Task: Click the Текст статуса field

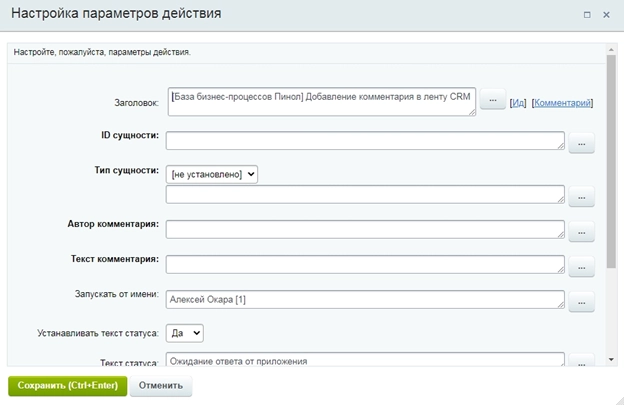Action: pyautogui.click(x=365, y=359)
